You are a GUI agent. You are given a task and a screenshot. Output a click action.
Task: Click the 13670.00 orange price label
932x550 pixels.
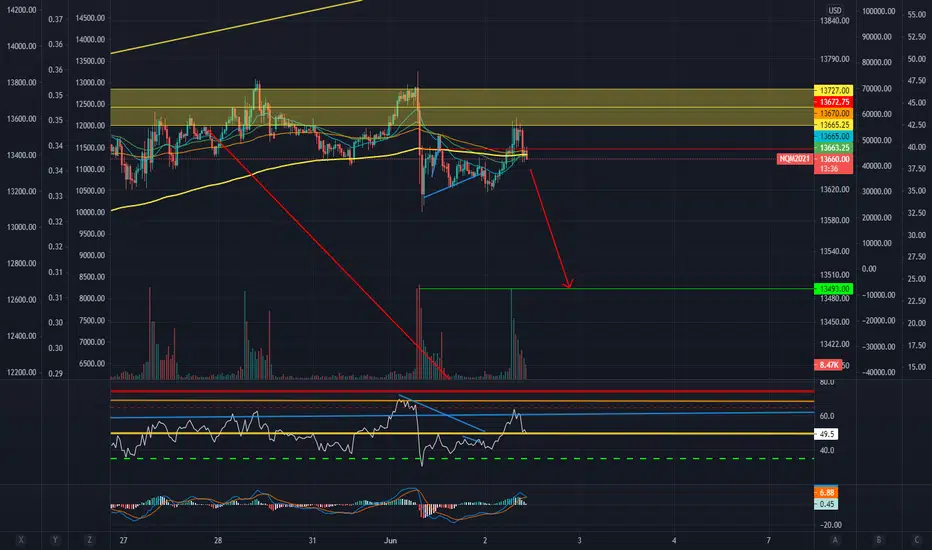pos(833,113)
